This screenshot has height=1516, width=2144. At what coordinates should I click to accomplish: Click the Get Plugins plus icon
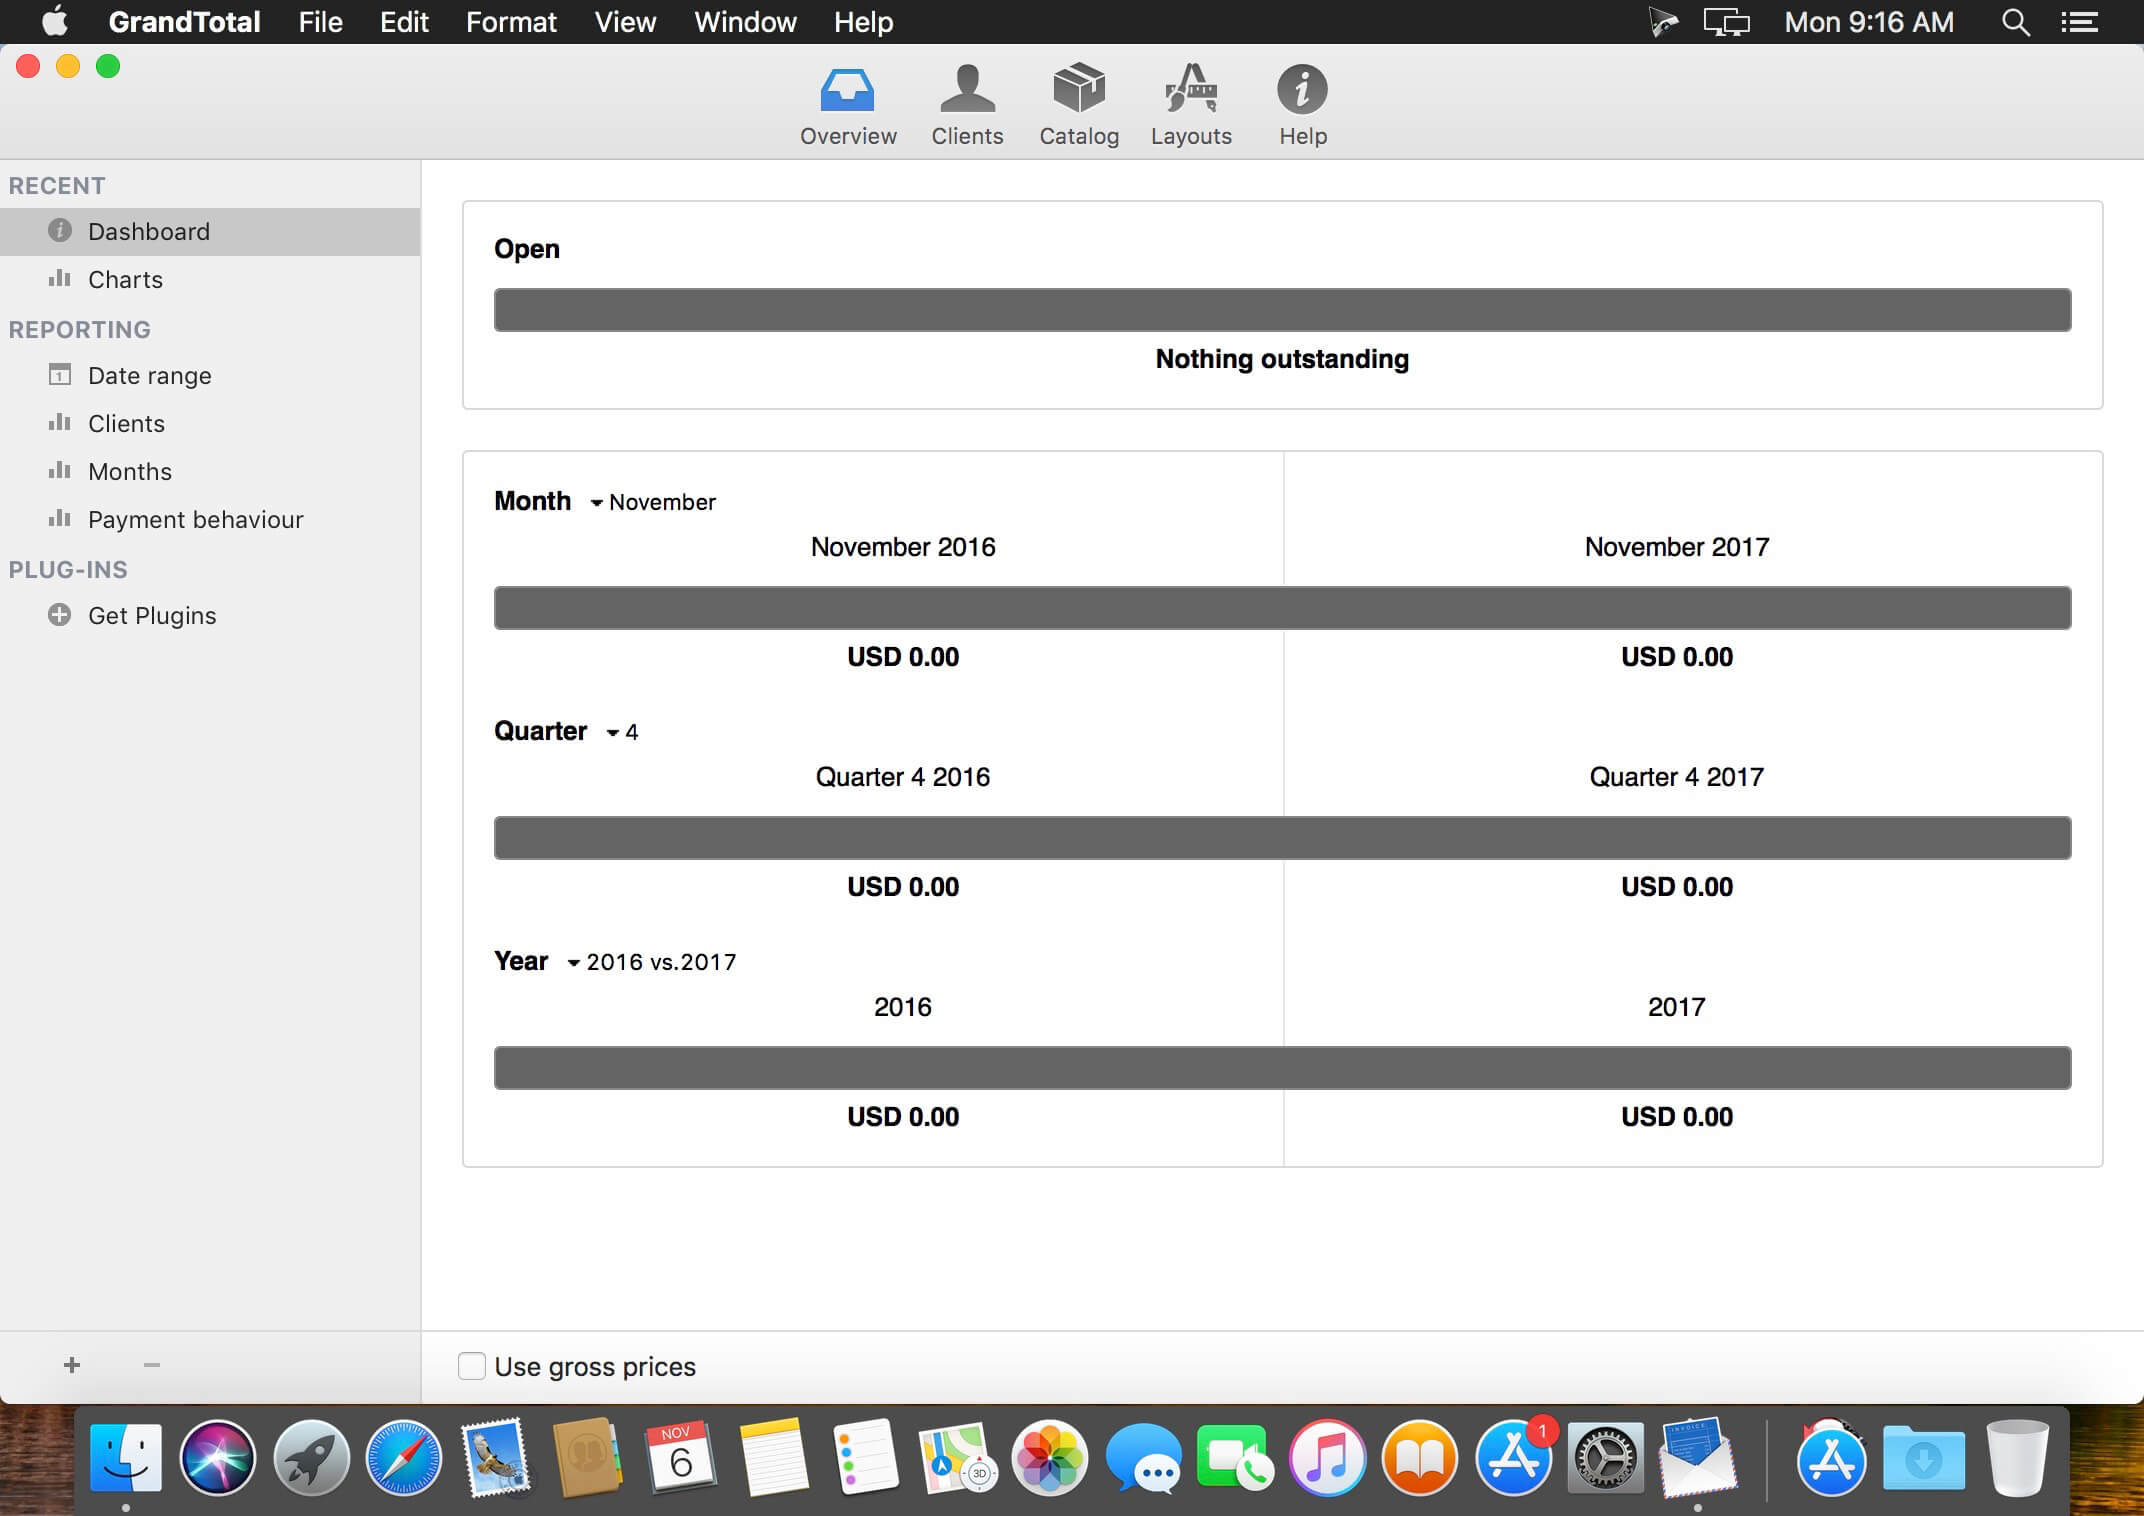click(x=60, y=615)
